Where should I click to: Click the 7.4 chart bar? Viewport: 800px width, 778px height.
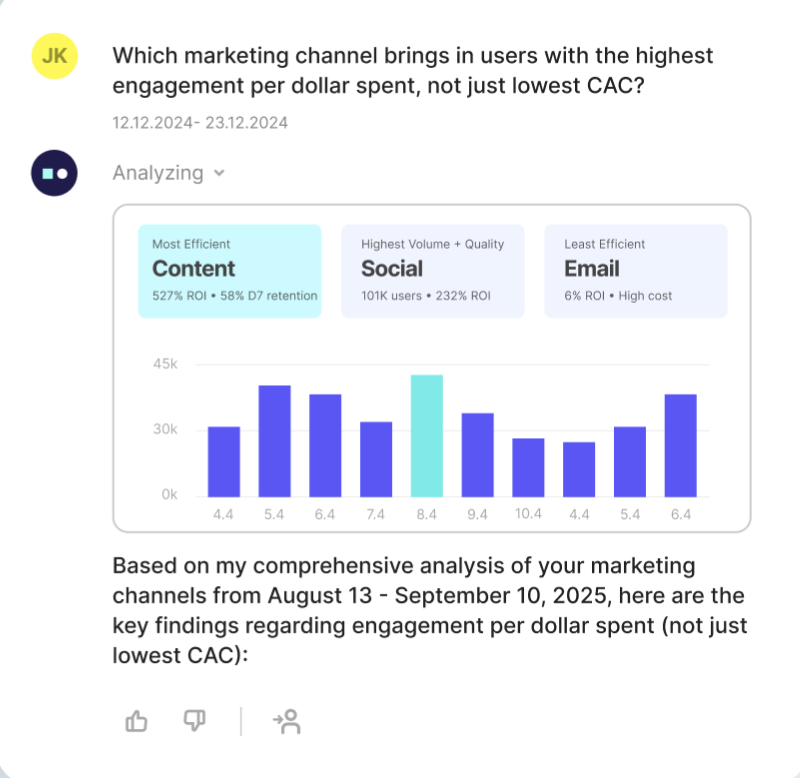376,459
